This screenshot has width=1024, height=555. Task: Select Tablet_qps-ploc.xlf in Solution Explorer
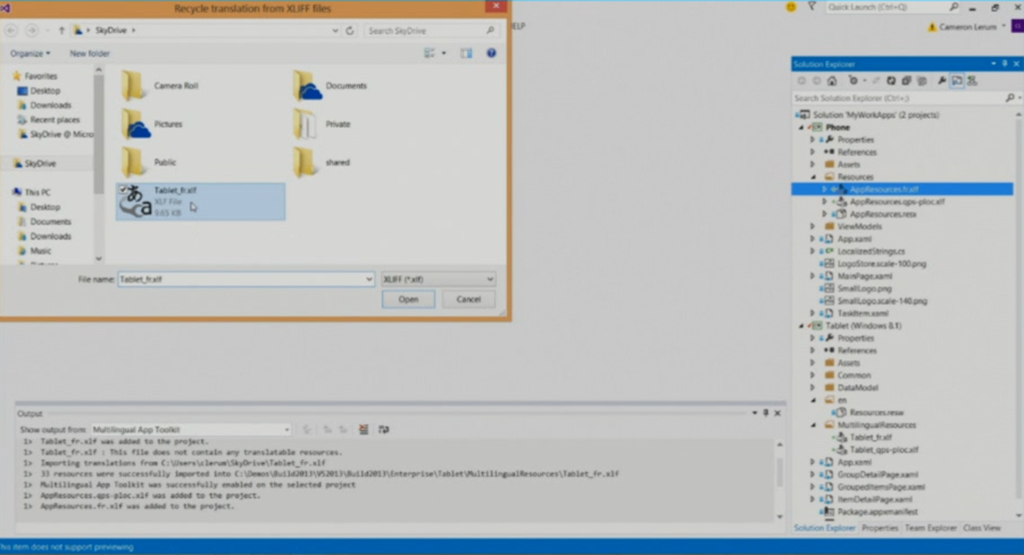(884, 450)
